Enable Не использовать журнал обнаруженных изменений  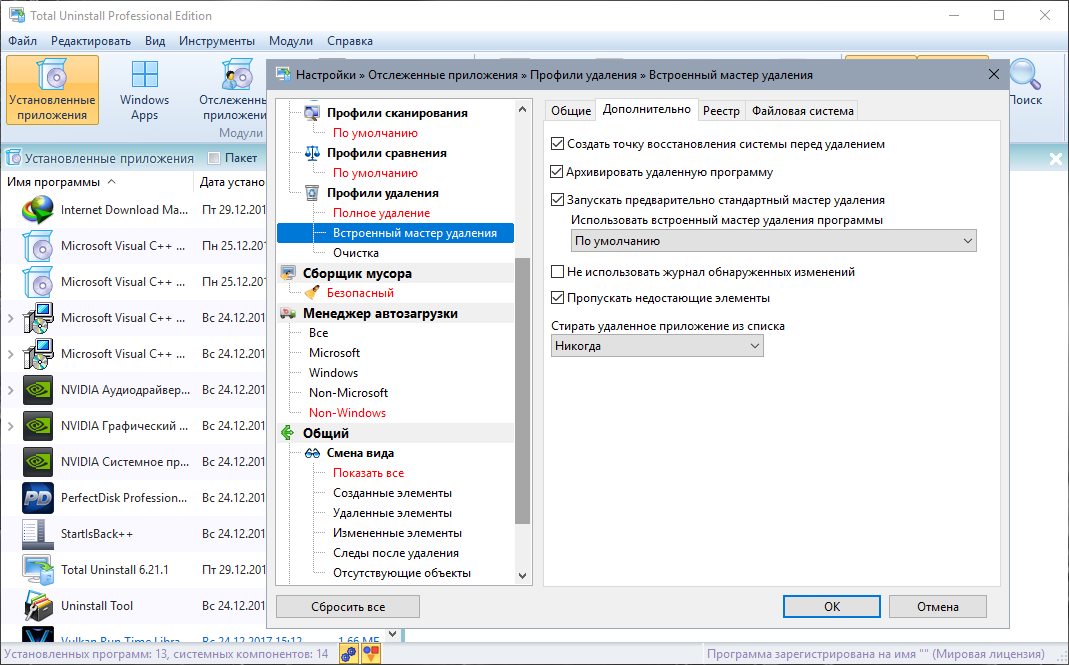coord(557,271)
